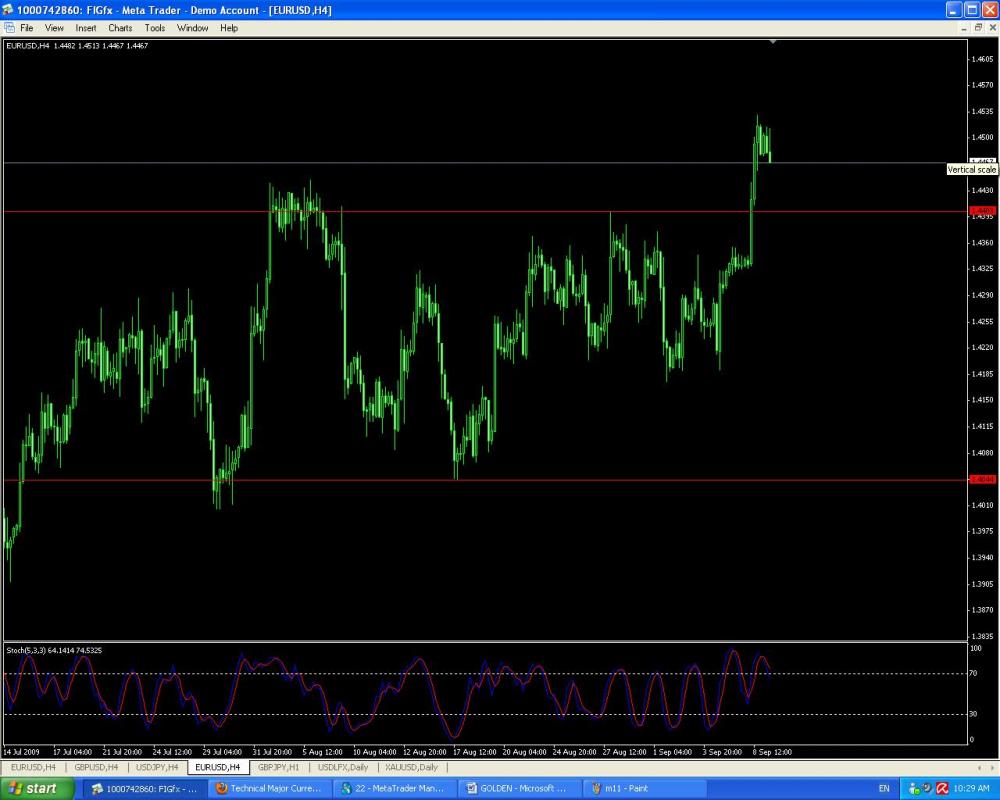Open the Window menu
Image resolution: width=1000 pixels, height=800 pixels.
[192, 28]
